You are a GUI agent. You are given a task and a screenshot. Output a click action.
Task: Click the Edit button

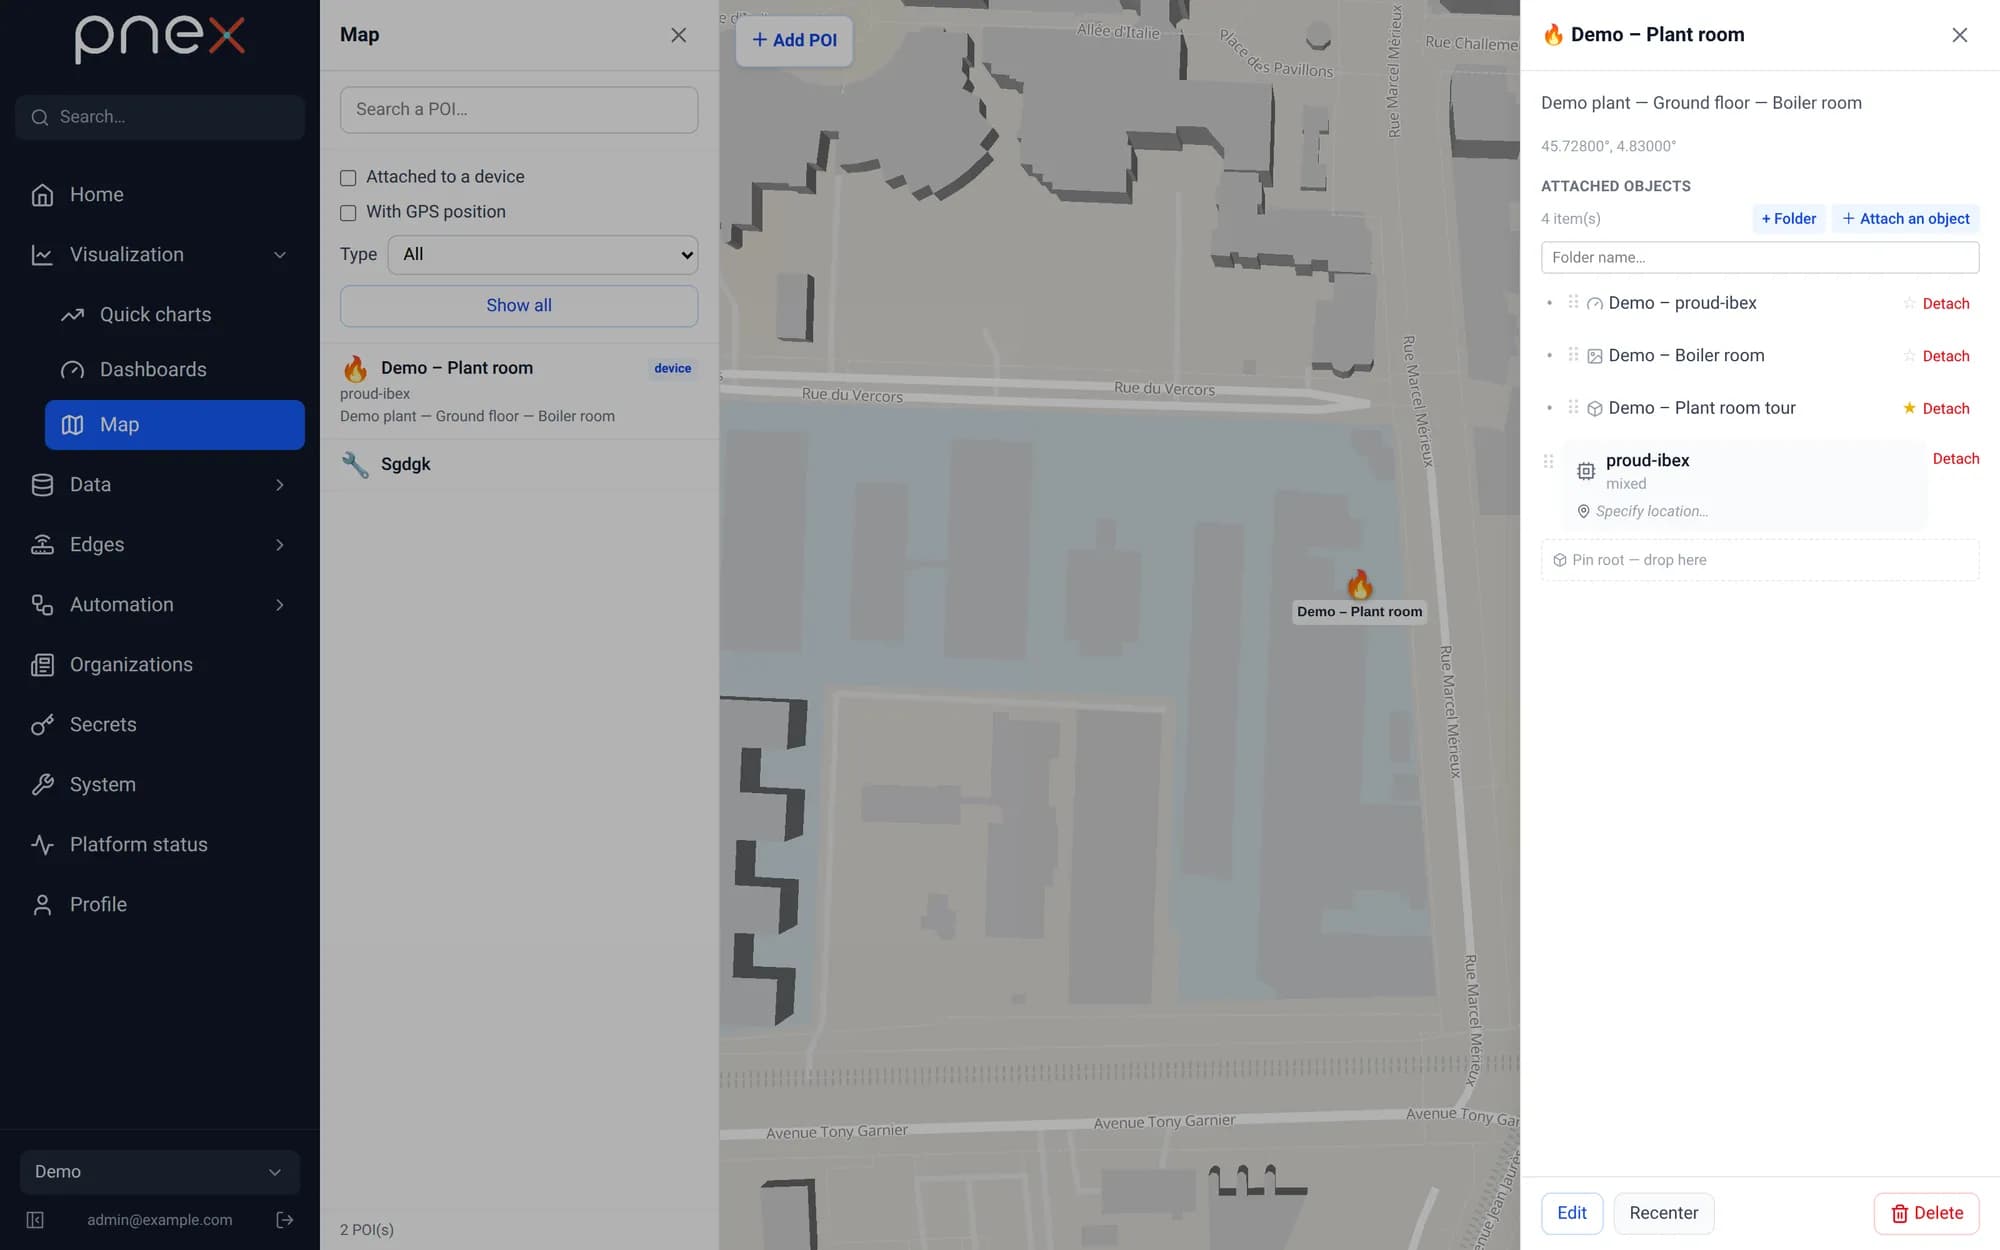(x=1572, y=1213)
